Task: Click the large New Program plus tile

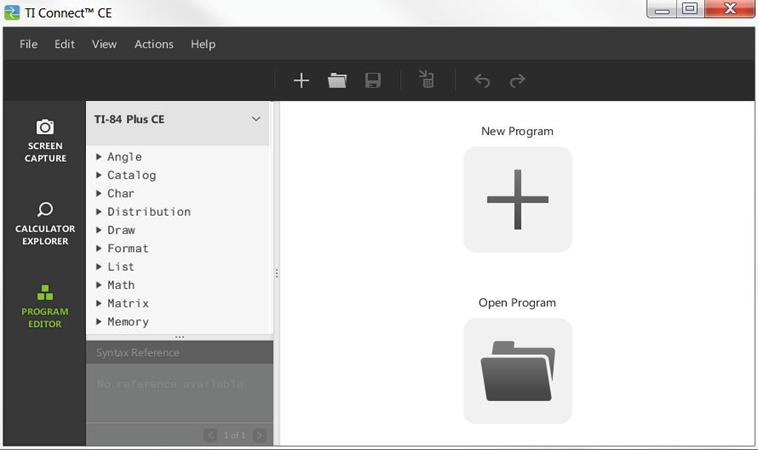Action: click(x=517, y=199)
